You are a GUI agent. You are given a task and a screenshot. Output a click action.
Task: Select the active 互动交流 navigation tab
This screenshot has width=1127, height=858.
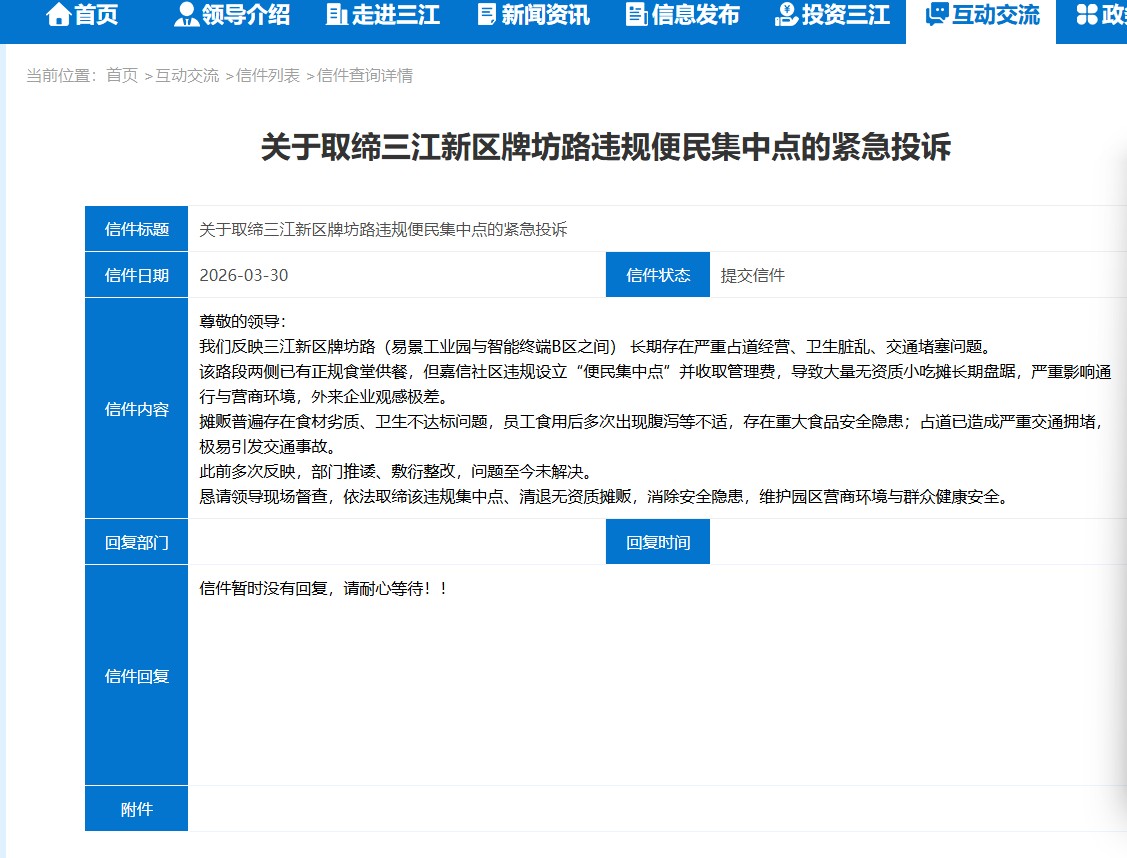(995, 15)
